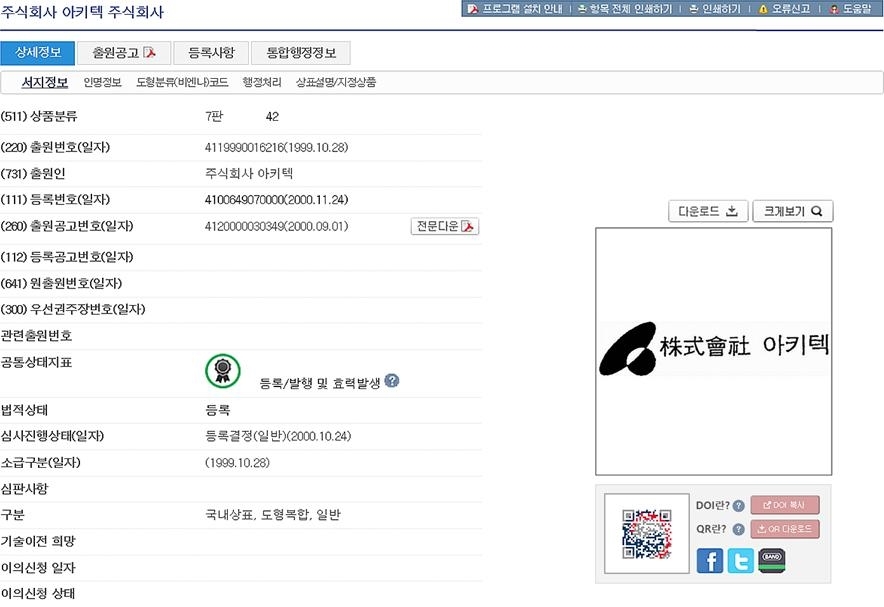This screenshot has width=884, height=607.
Task: Open the 등록사항 tab
Action: [211, 53]
